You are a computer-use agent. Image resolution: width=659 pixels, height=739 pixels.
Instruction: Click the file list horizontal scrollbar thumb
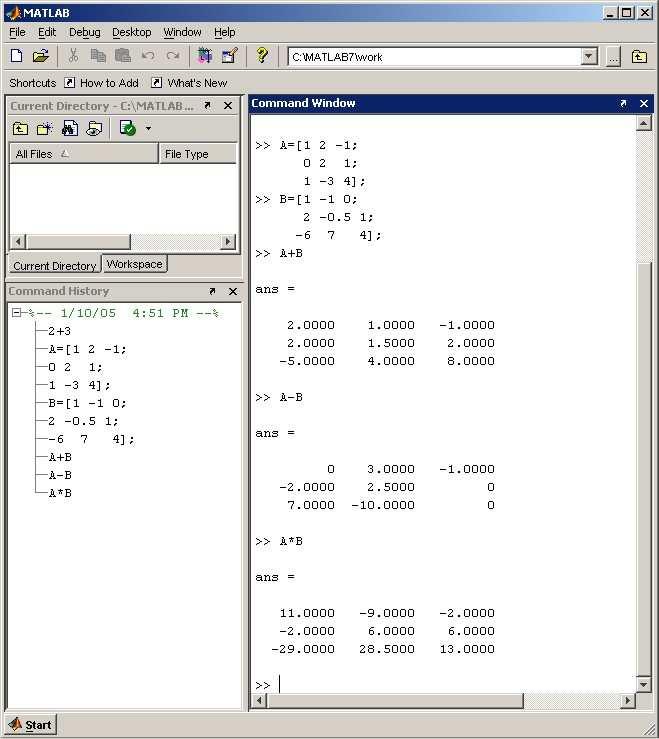click(78, 242)
